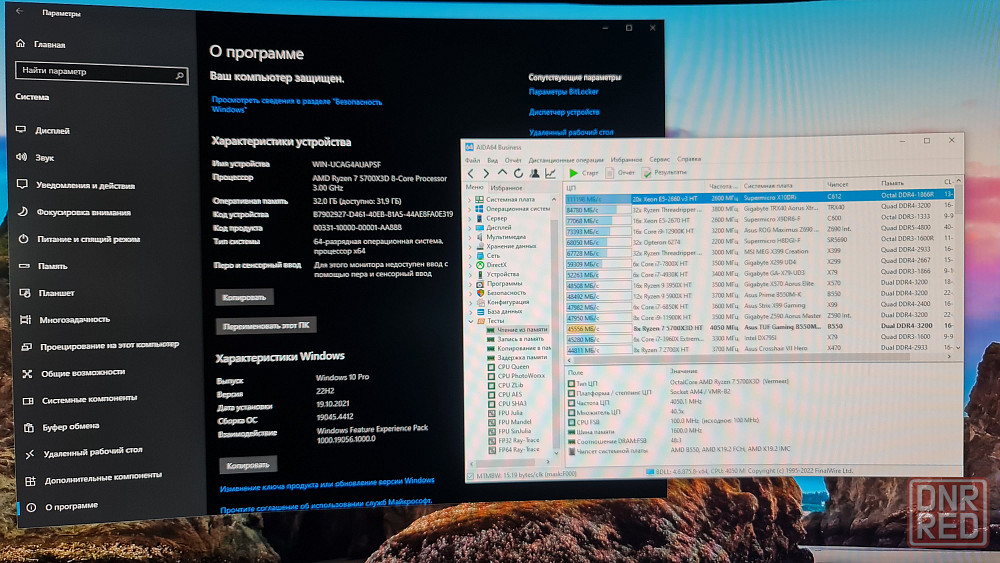1000x563 pixels.
Task: Start the benchmark with the green Старт button
Action: point(584,173)
